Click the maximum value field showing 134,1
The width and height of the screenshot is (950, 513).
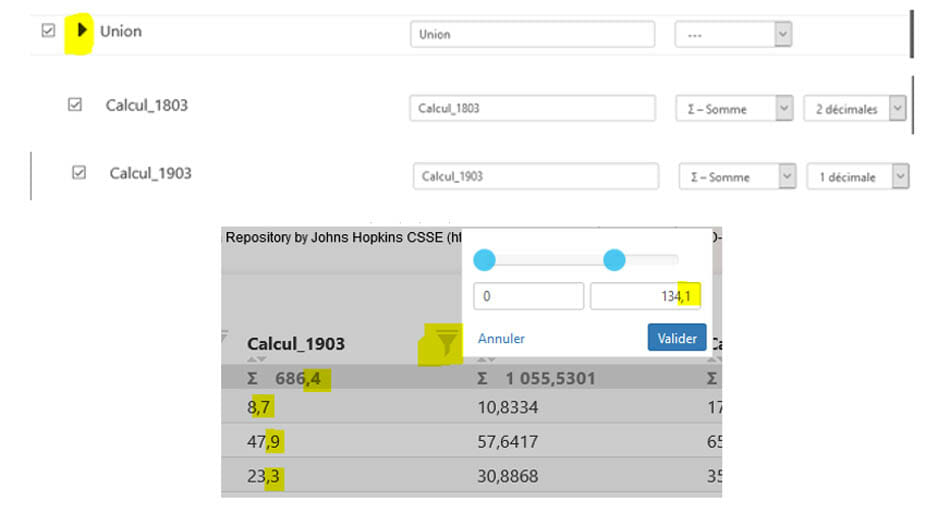tap(645, 296)
